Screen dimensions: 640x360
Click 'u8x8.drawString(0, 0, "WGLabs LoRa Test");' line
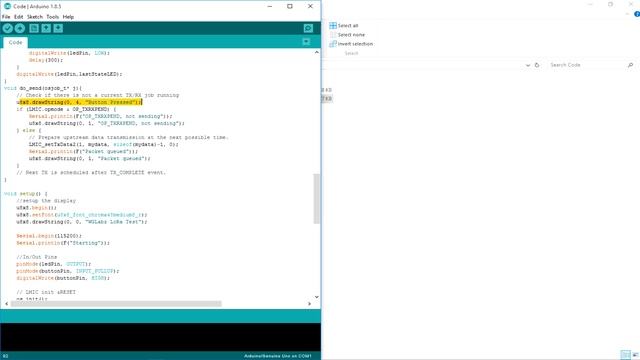click(x=82, y=222)
